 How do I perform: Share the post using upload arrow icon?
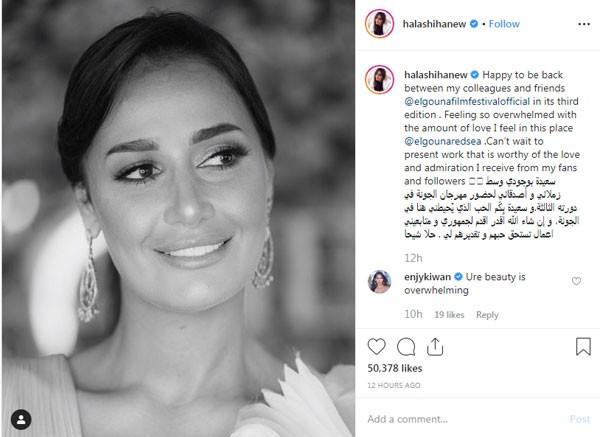tap(435, 347)
